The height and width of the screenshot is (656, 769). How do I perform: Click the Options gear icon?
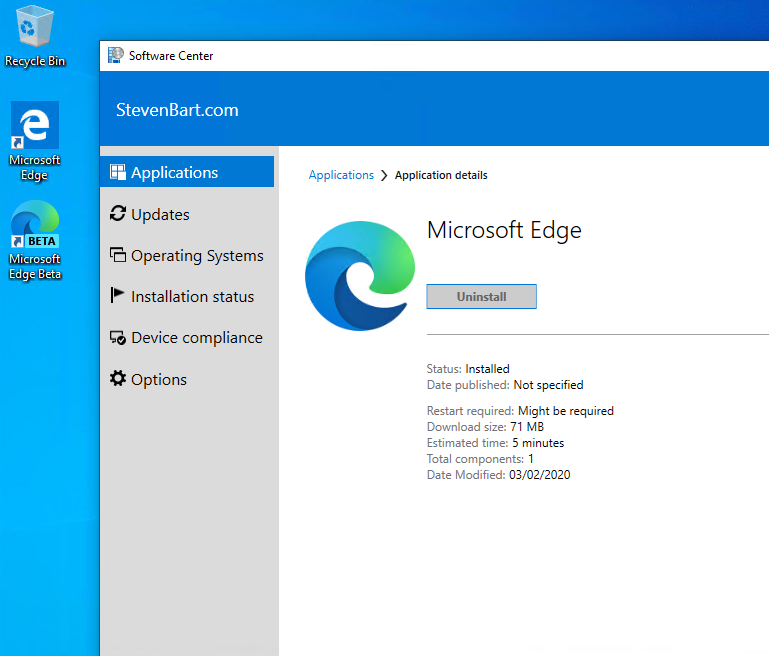pos(118,378)
